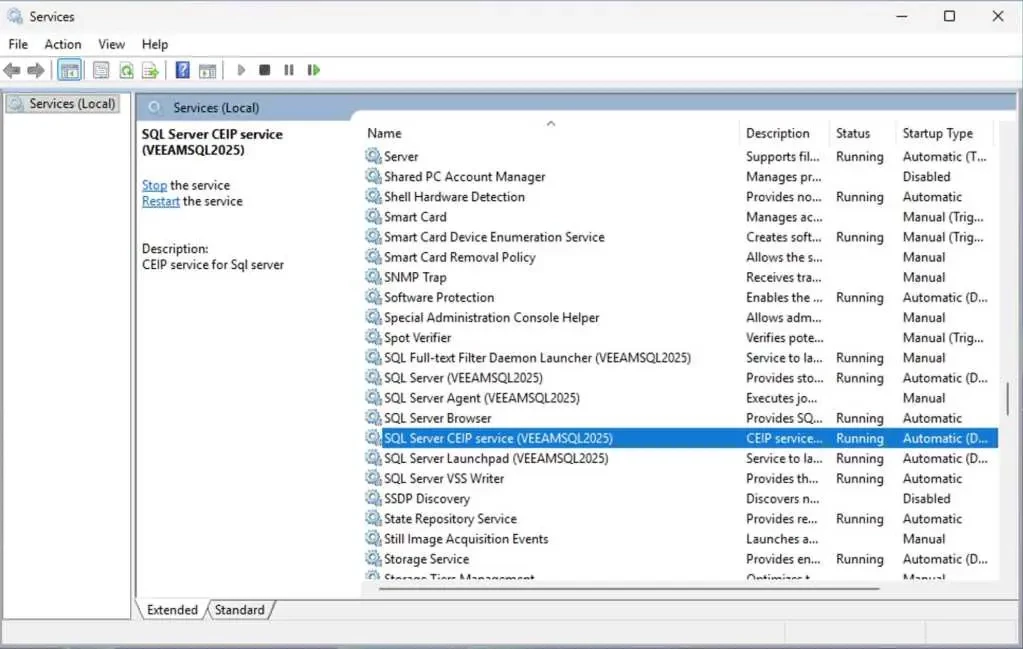
Task: Click the horizontal scrollbar of services list
Action: point(629,589)
